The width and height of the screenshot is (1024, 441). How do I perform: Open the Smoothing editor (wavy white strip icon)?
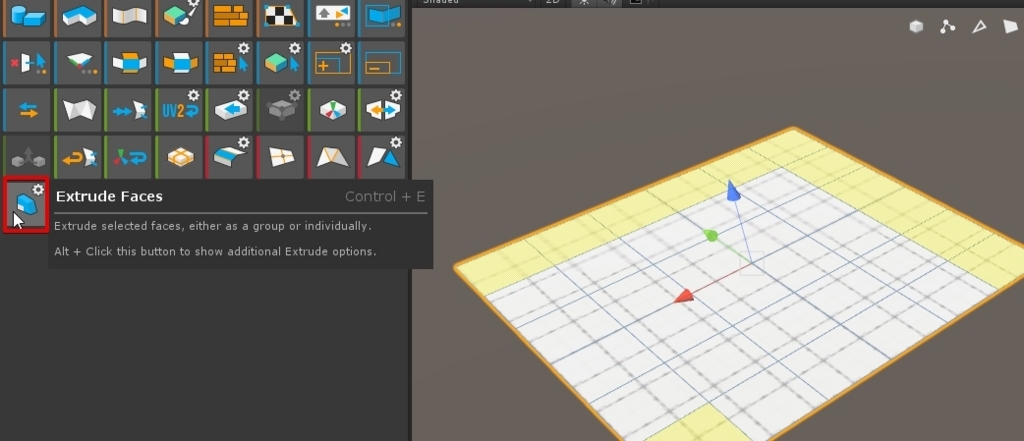(129, 16)
